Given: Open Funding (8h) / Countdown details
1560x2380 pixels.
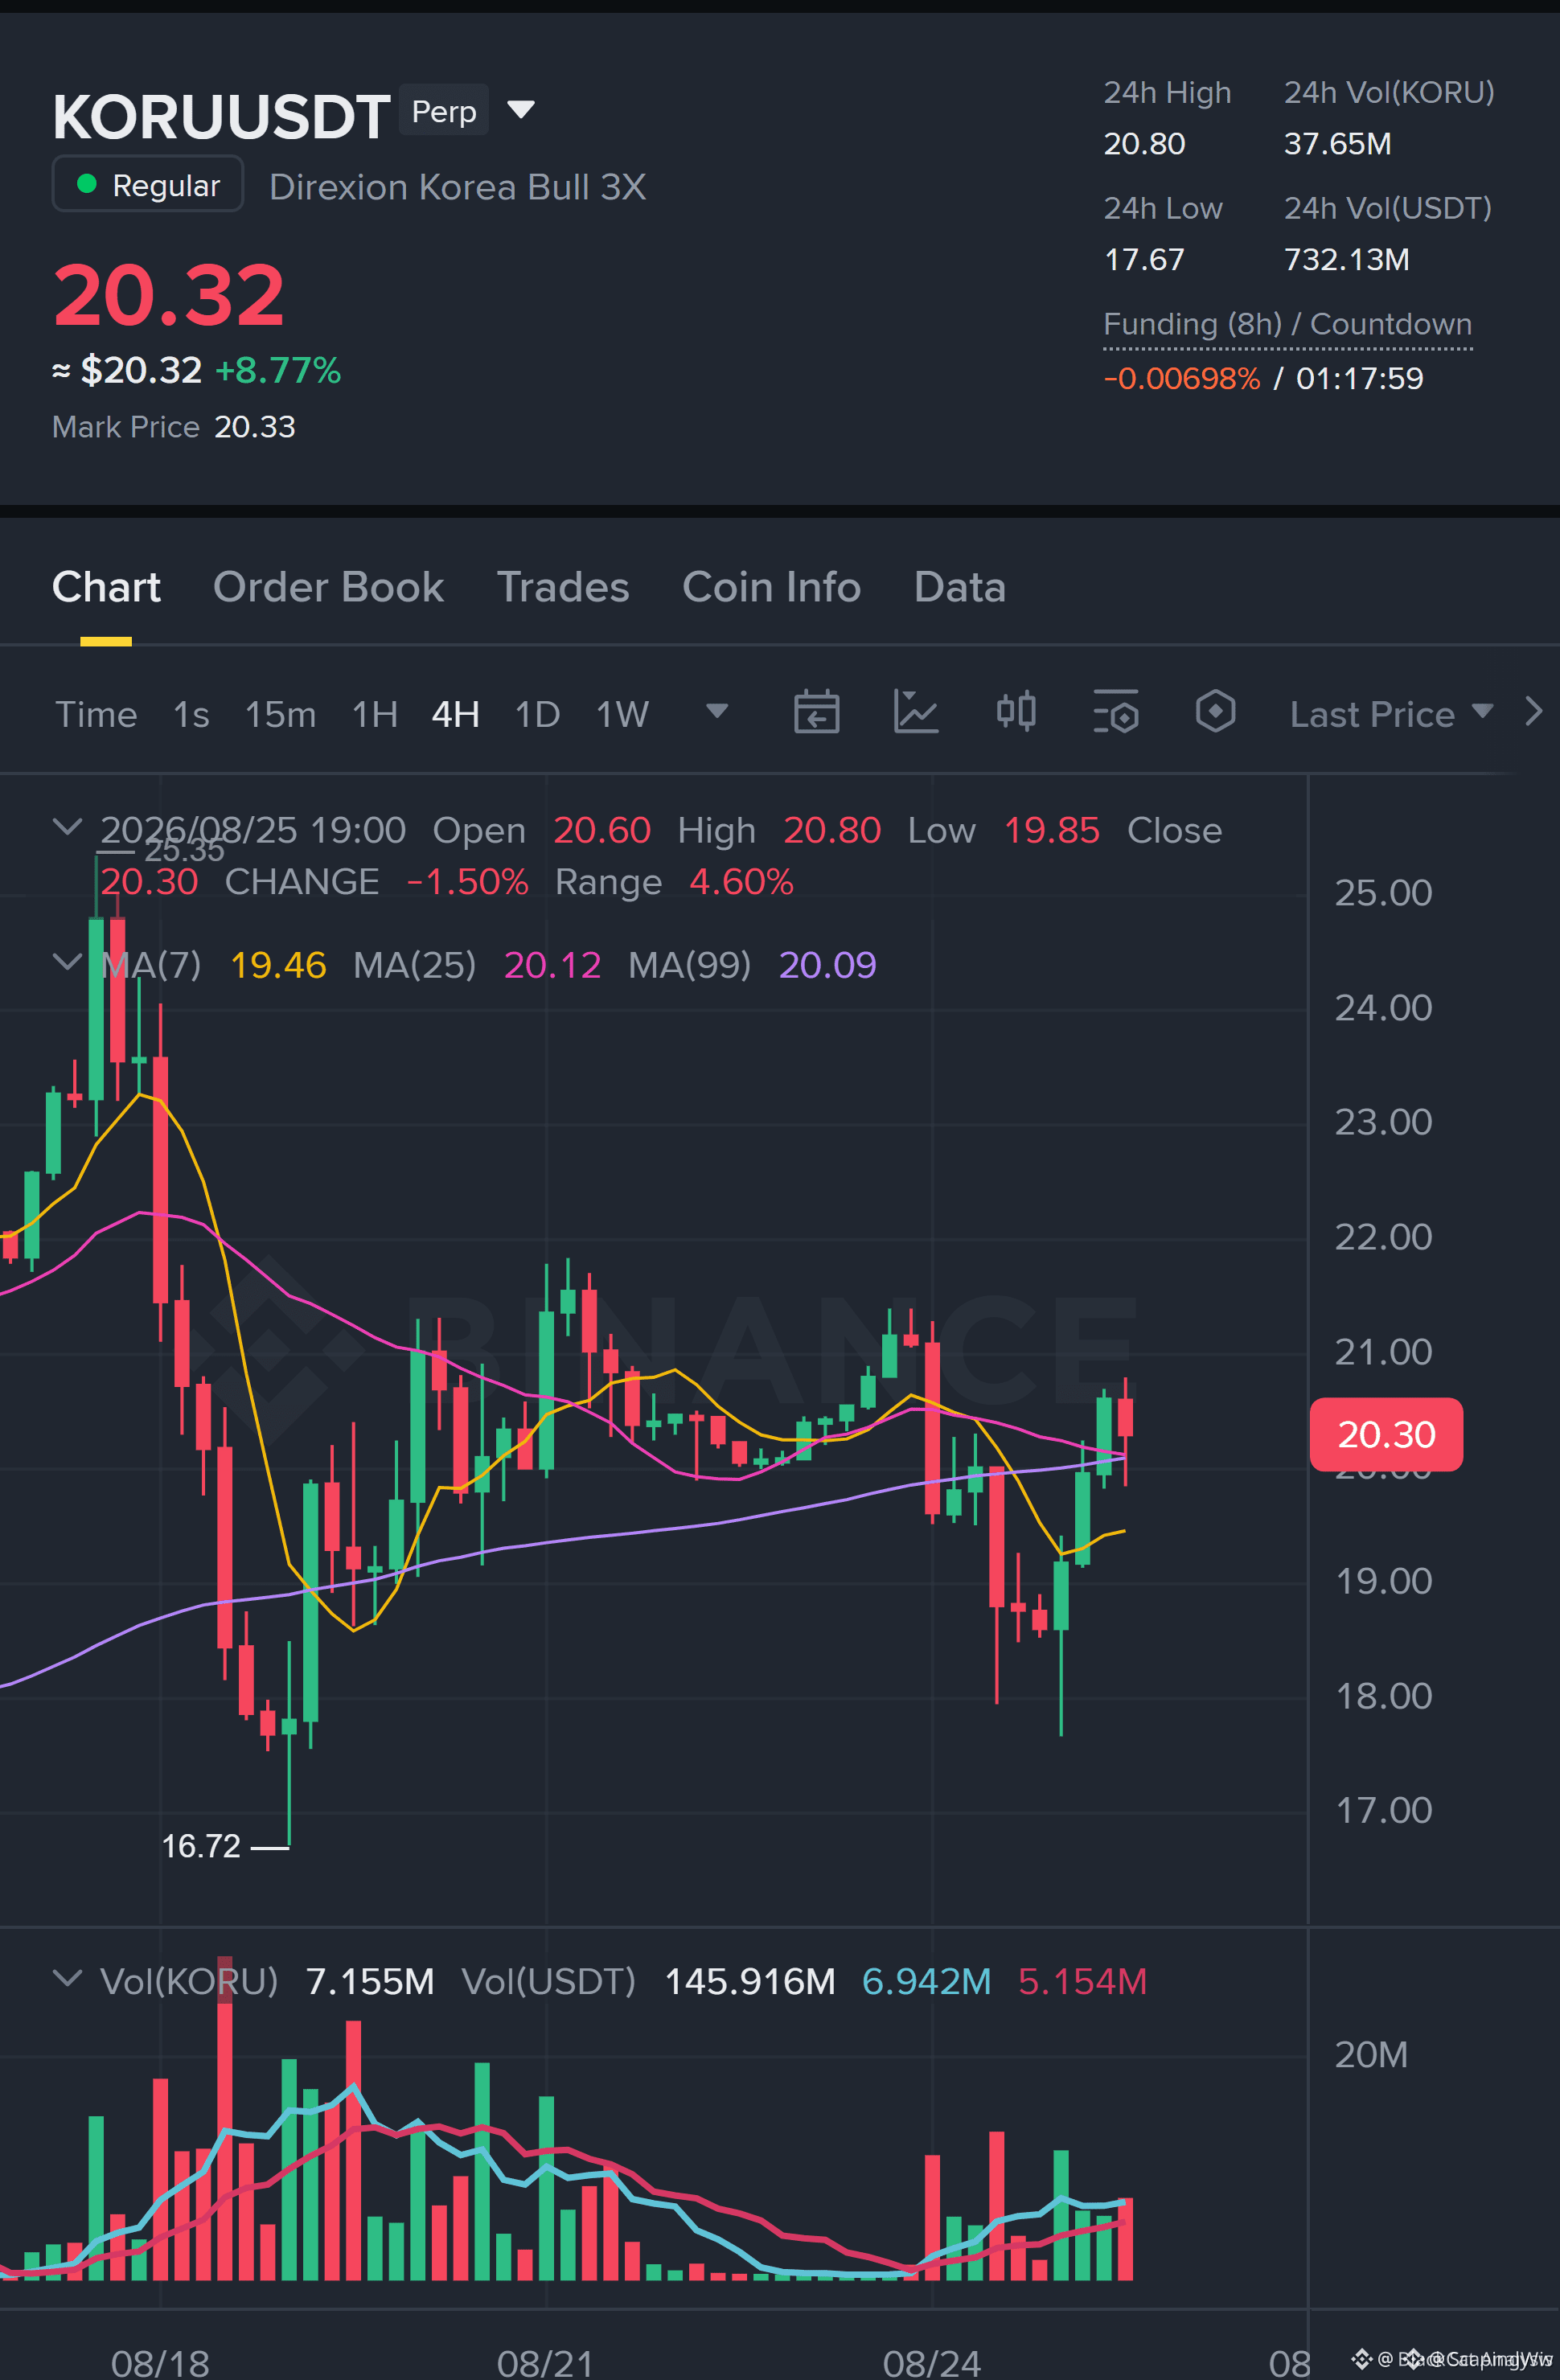Looking at the screenshot, I should pyautogui.click(x=1287, y=325).
